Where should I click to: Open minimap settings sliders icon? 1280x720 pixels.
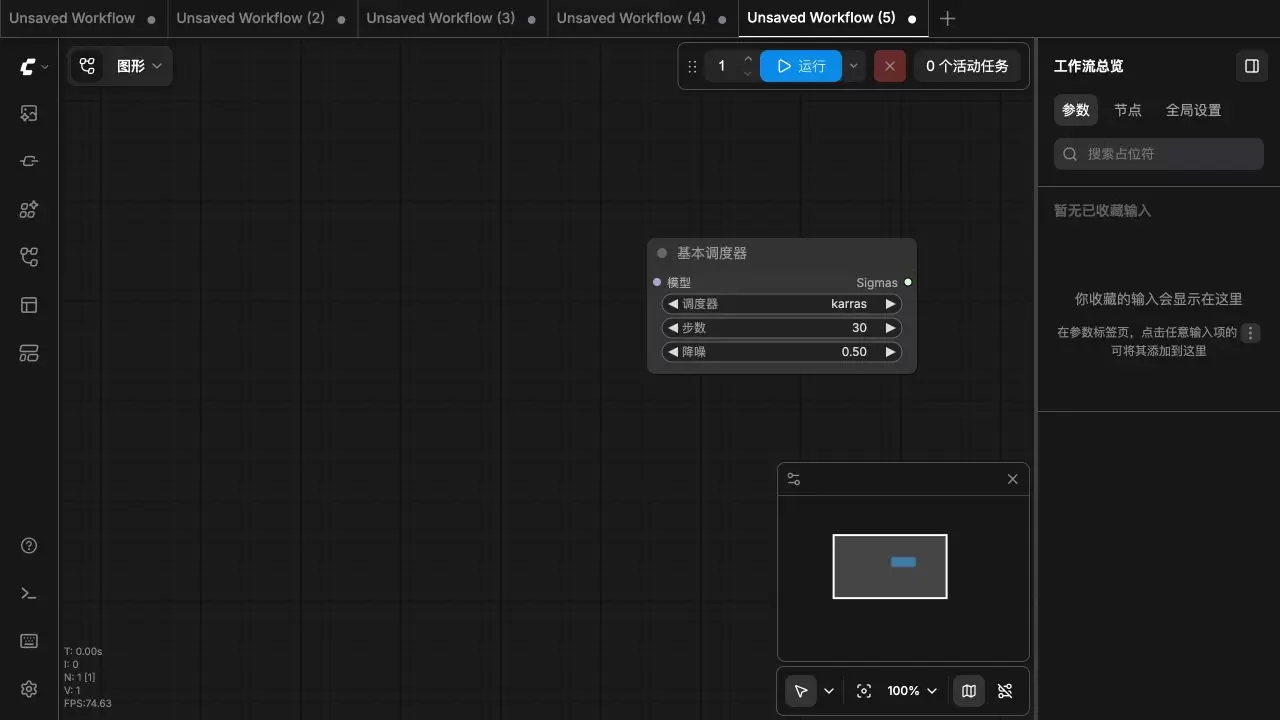[x=794, y=480]
